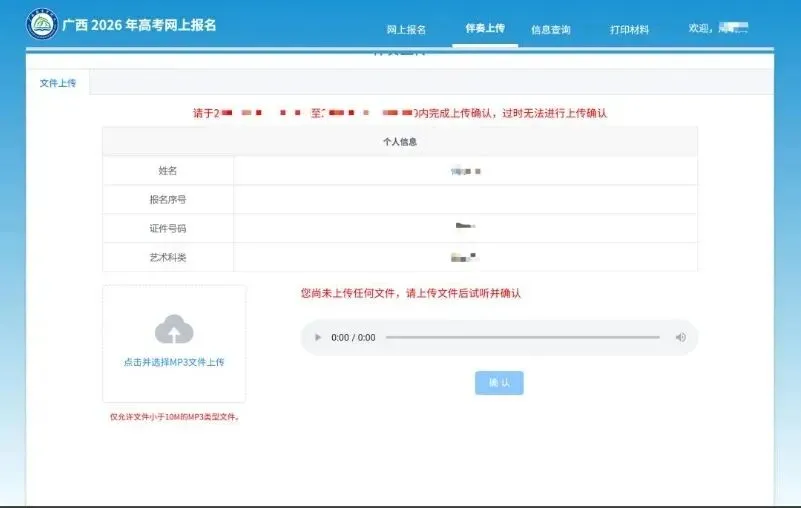Screen dimensions: 801x508
Task: Play the audio preview
Action: pyautogui.click(x=318, y=337)
